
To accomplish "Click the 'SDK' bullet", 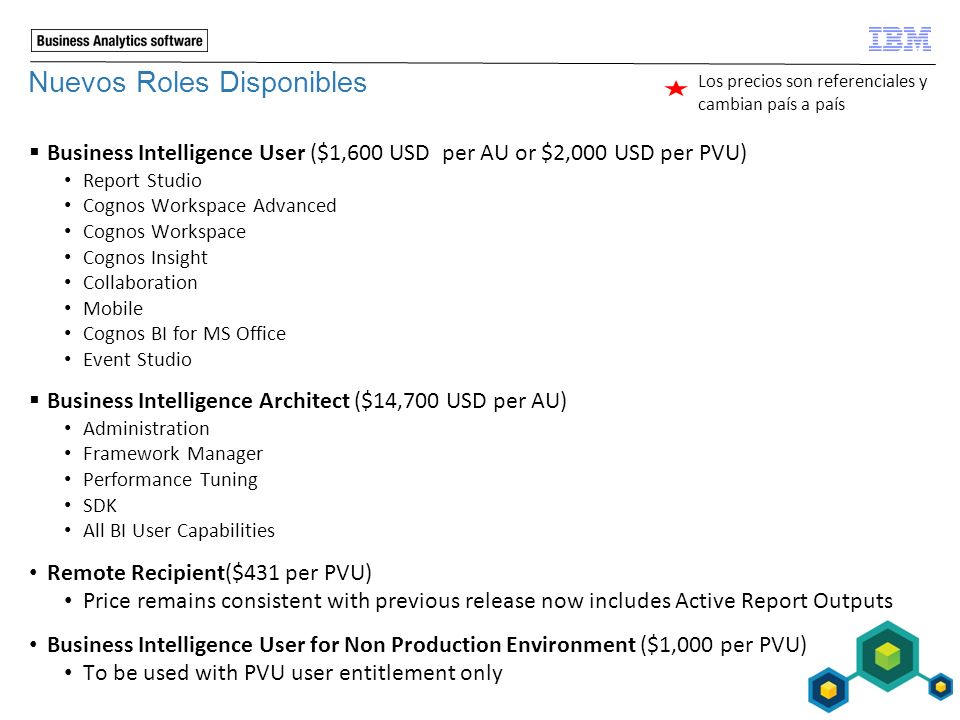I will tap(99, 505).
